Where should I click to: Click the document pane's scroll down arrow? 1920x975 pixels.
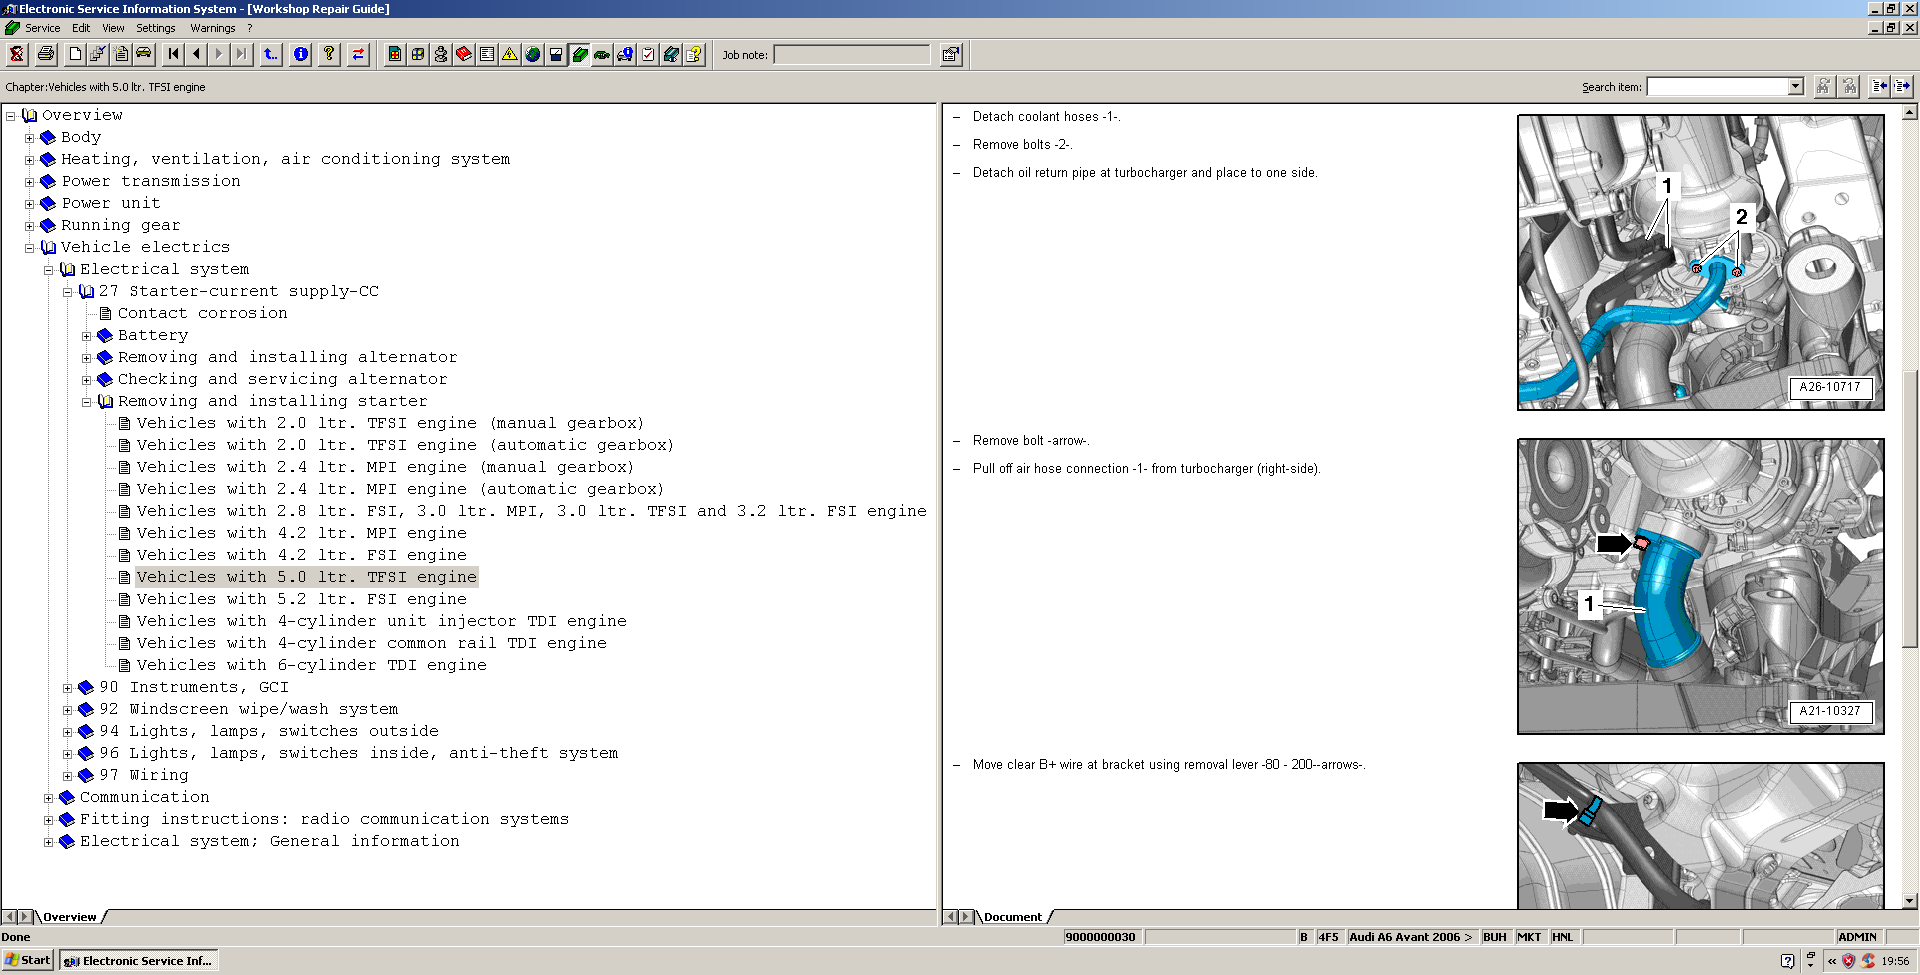click(1910, 901)
